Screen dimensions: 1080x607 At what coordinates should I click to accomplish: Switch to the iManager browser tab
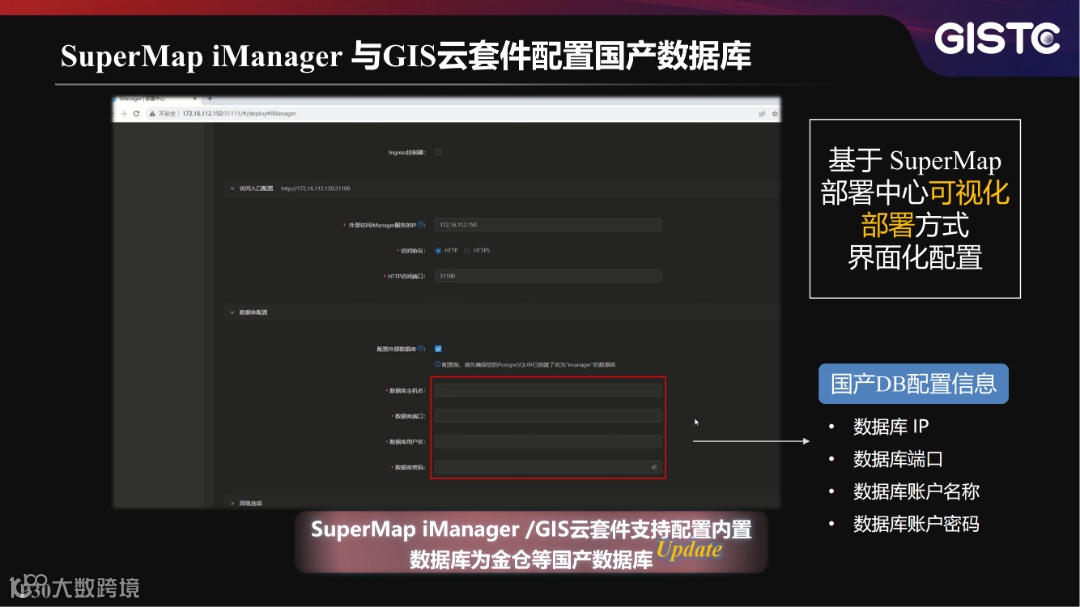(x=155, y=99)
